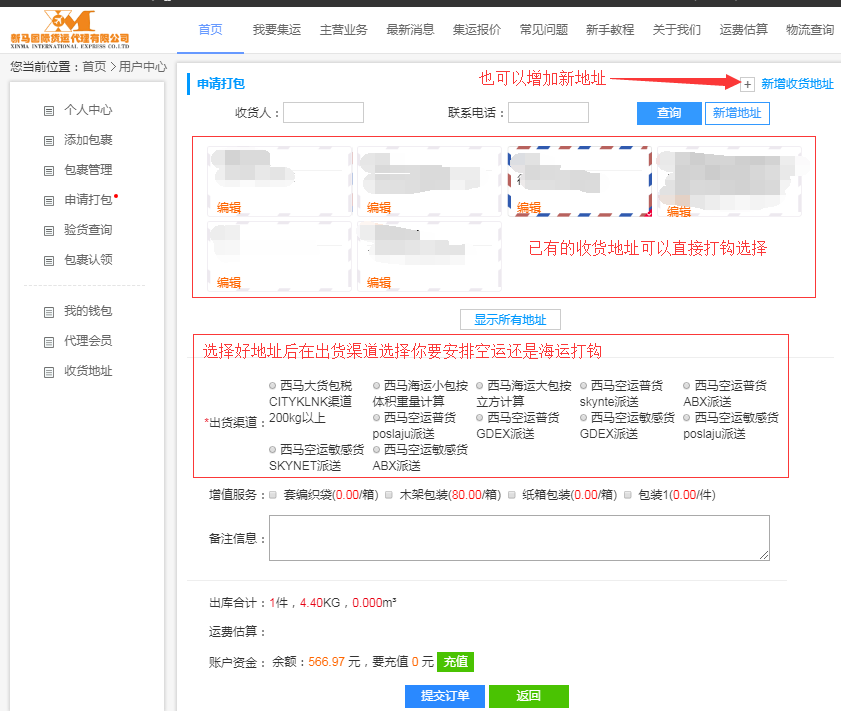
Task: Check the 木架包装 service checkbox
Action: pyautogui.click(x=389, y=495)
